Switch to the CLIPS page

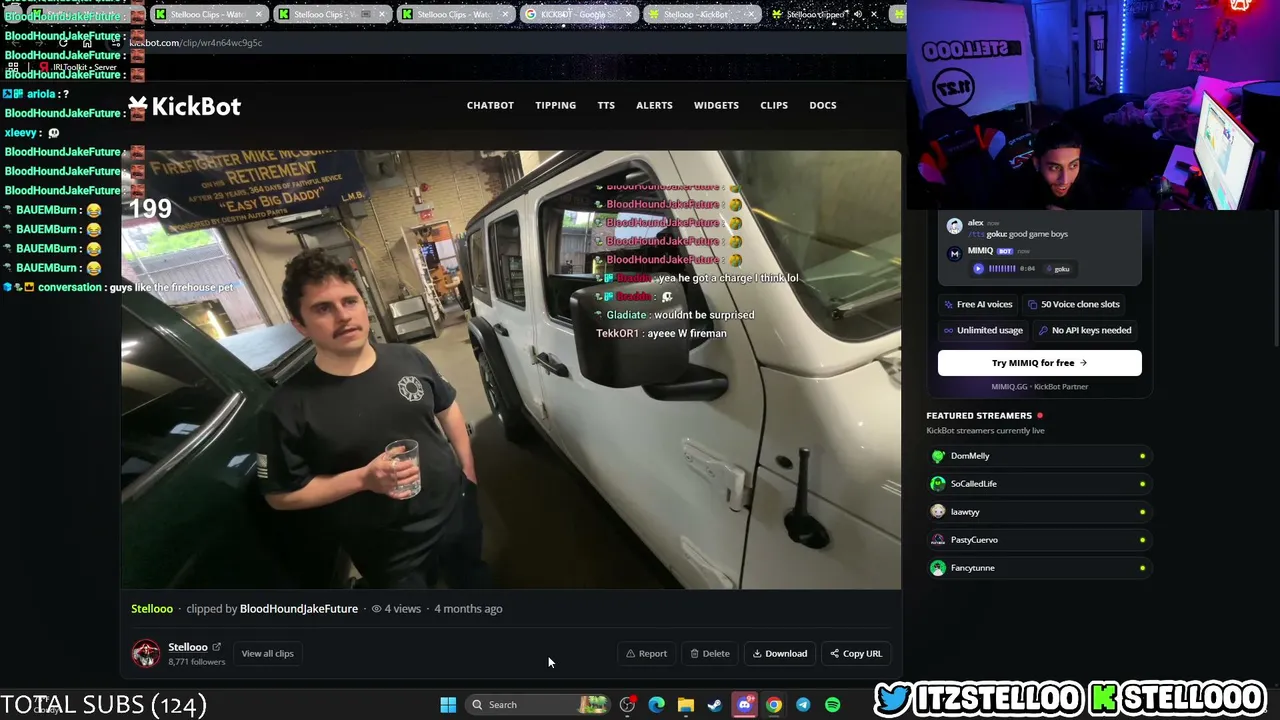[x=774, y=105]
